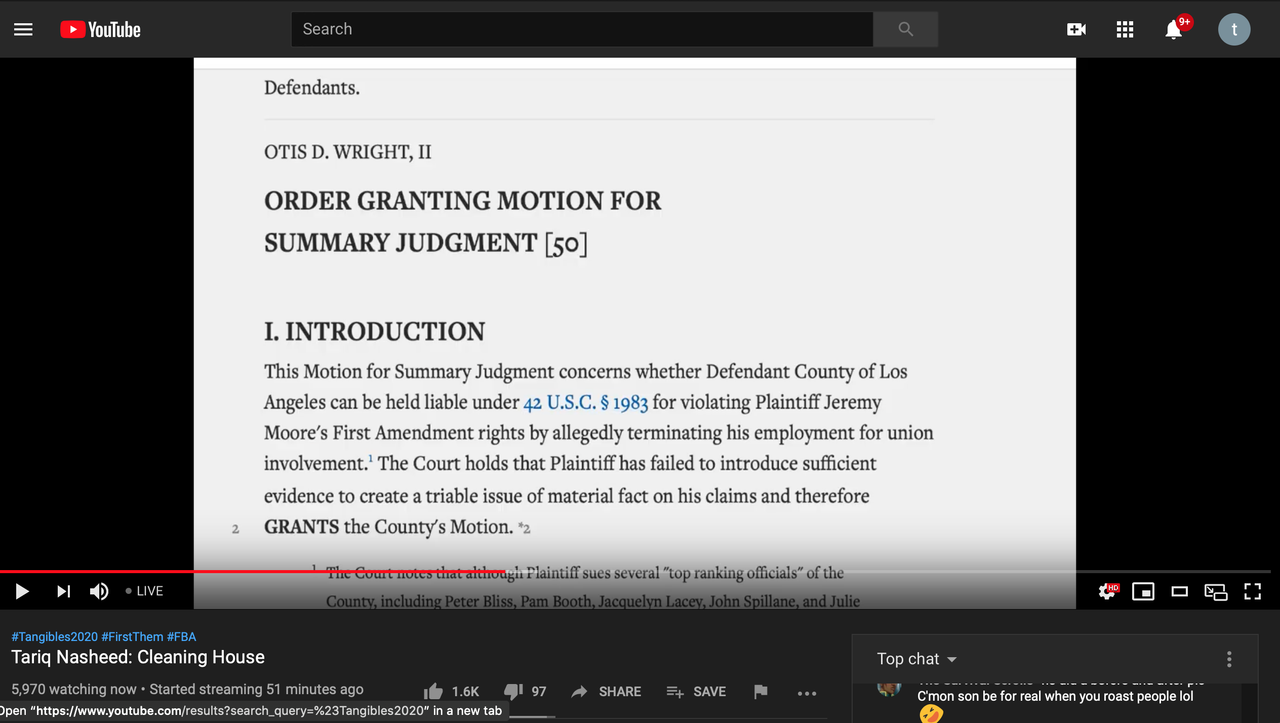Click the YouTube logo to go home
Viewport: 1280px width, 723px height.
click(99, 29)
